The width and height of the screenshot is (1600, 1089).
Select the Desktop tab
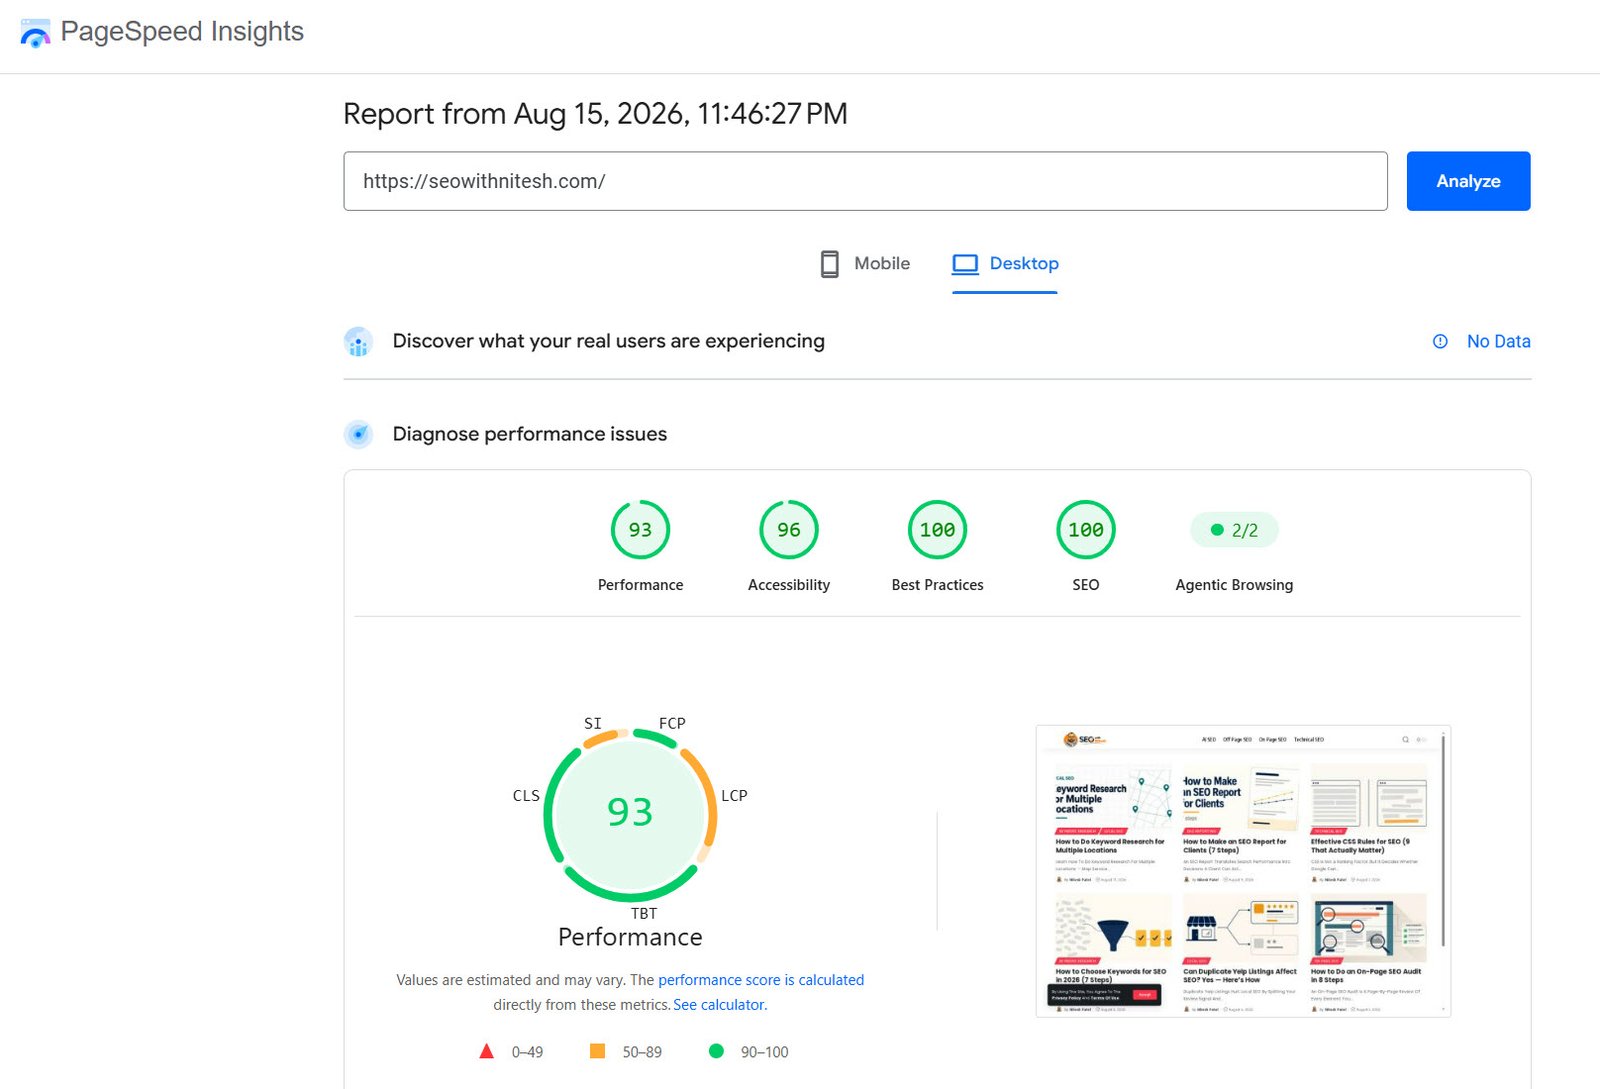(1005, 264)
